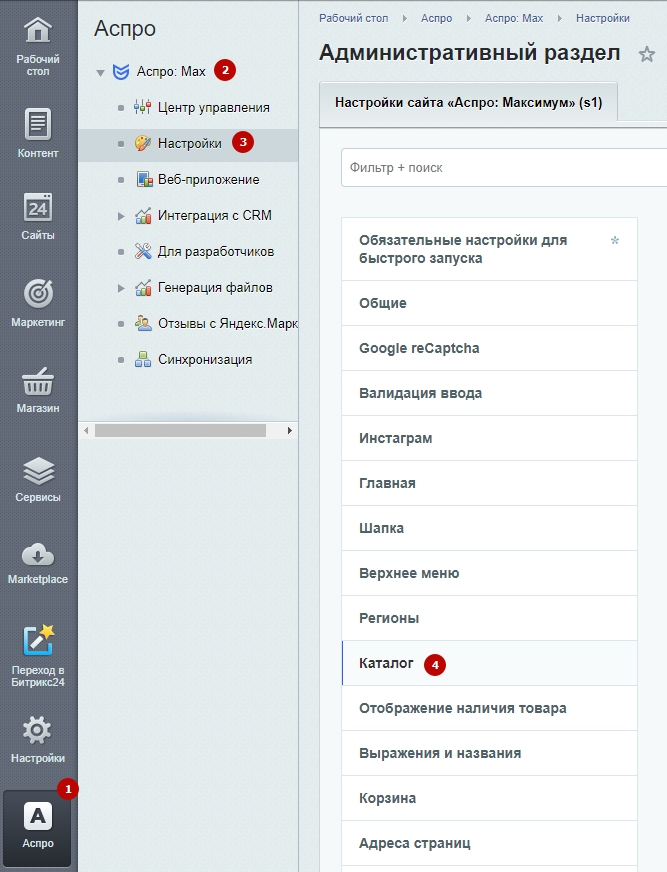The image size is (667, 872).
Task: Click the asterisk next to Обязательные настройки
Action: pyautogui.click(x=615, y=240)
